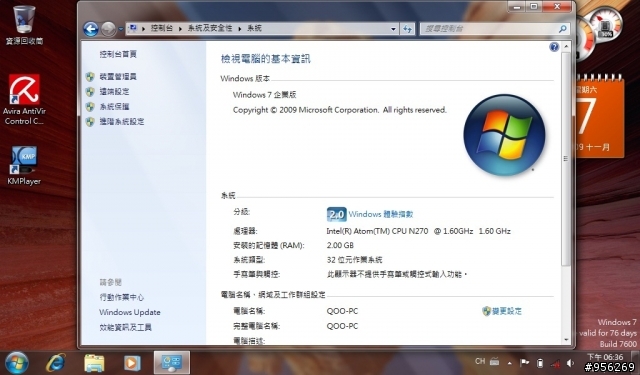The width and height of the screenshot is (640, 375).
Task: Click the 32 位元作業系統 value
Action: coord(355,260)
